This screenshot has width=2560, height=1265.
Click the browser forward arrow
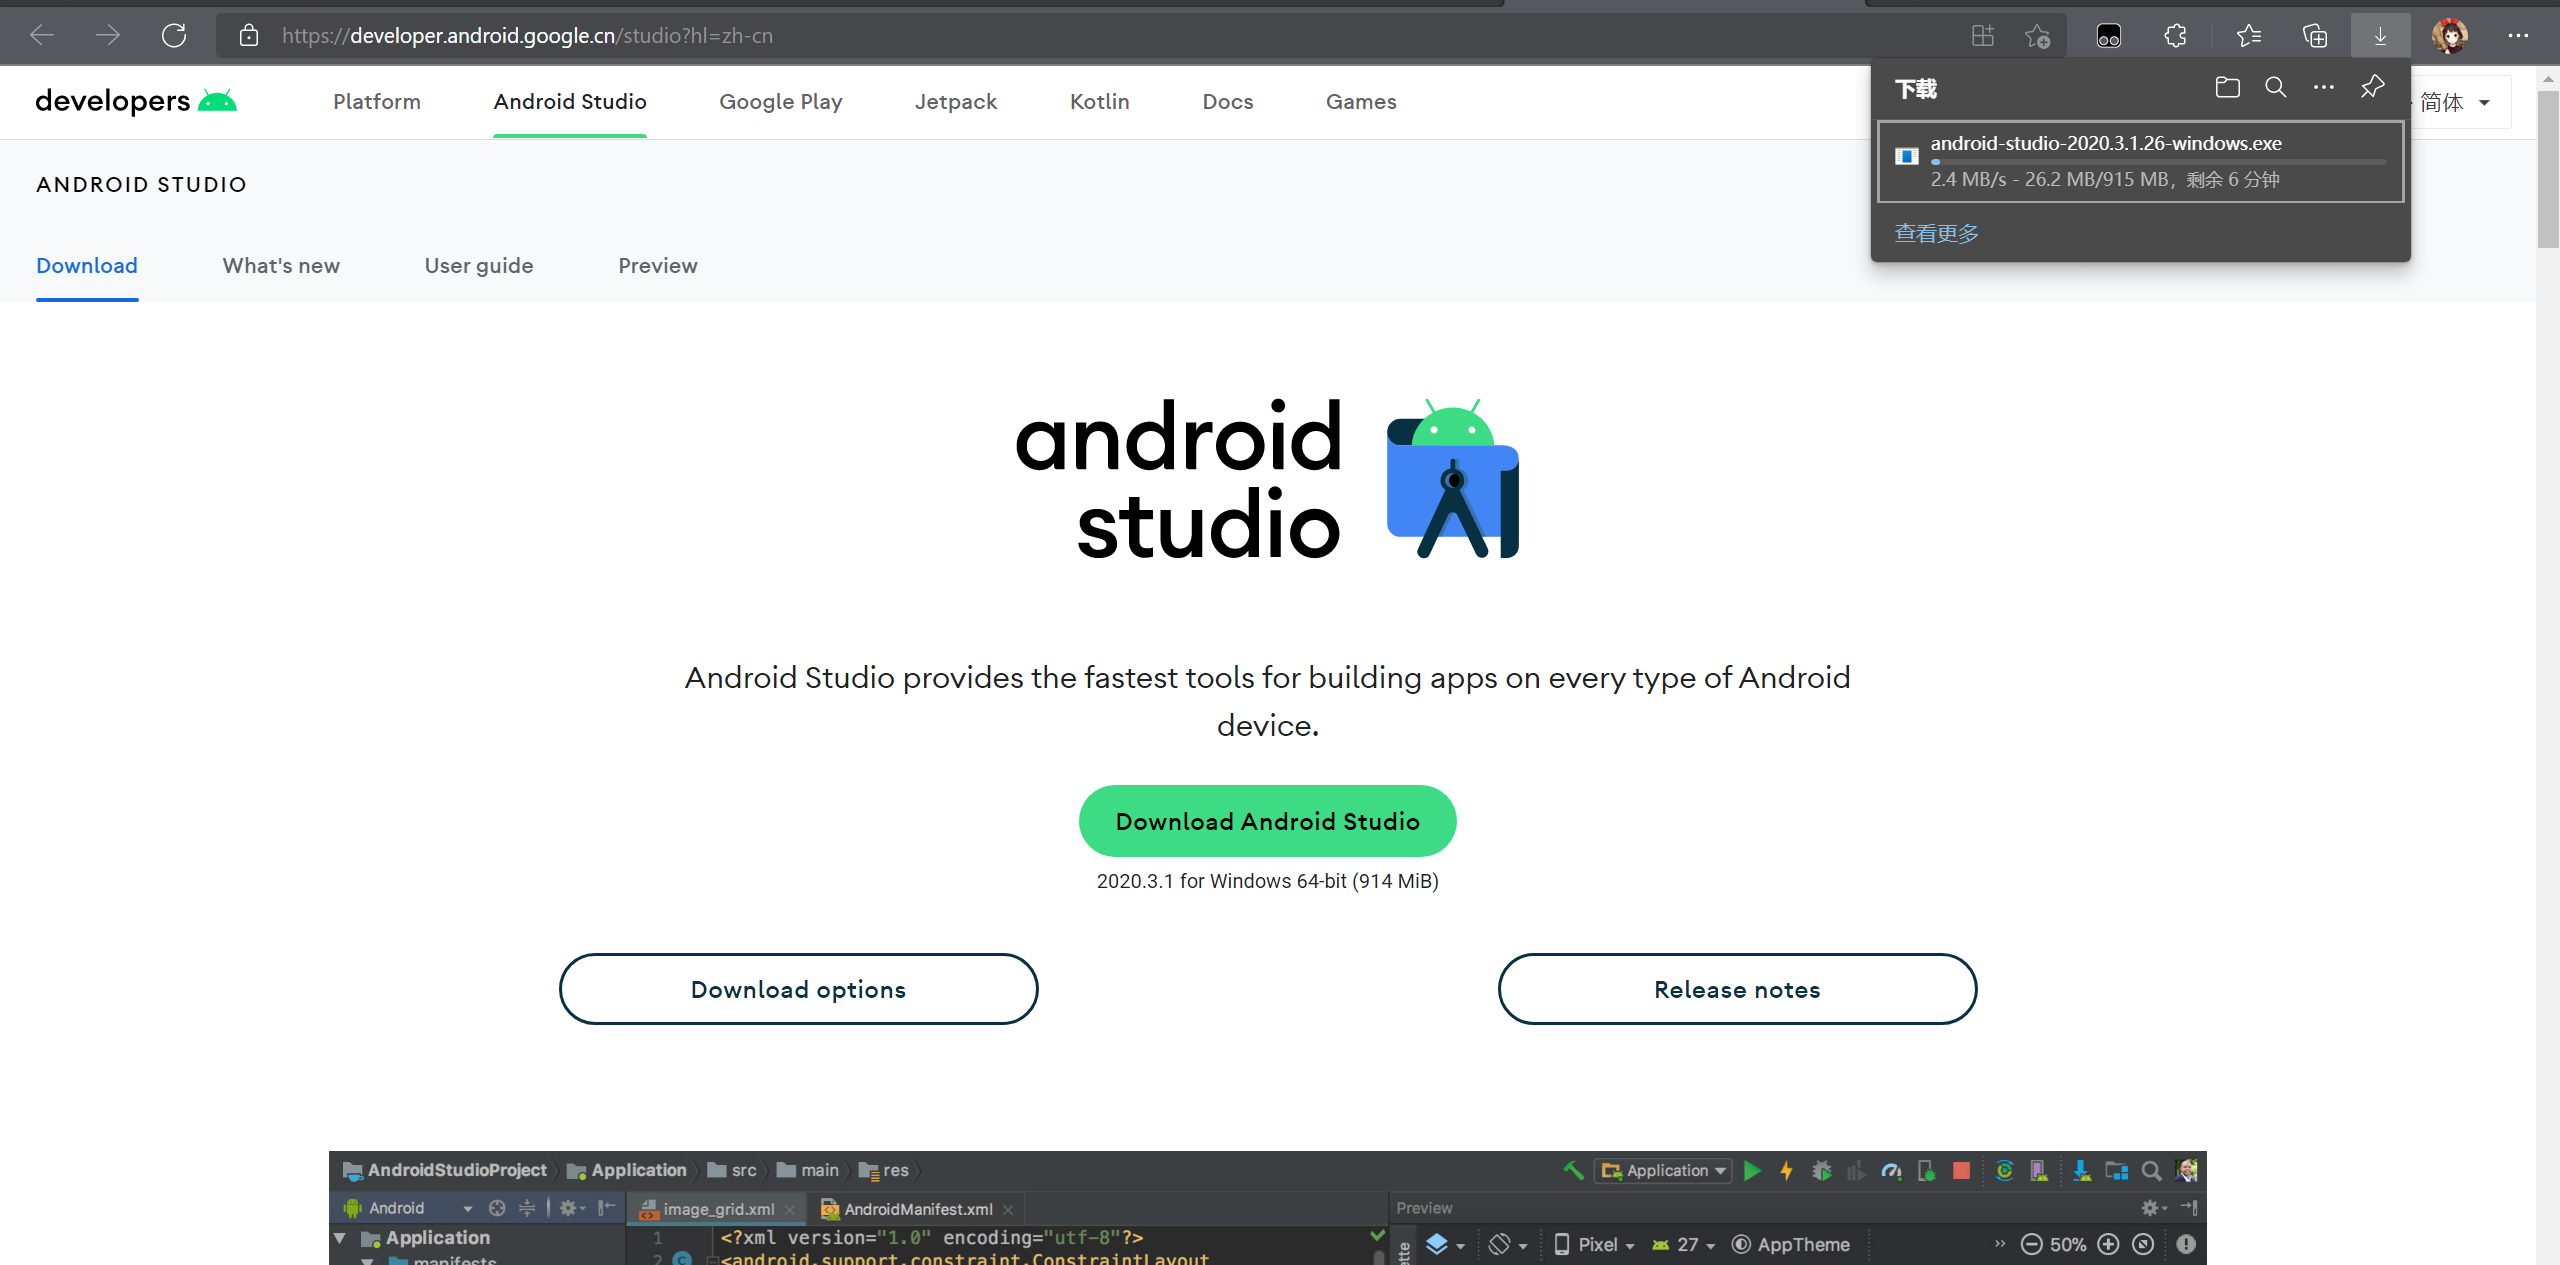pos(108,36)
